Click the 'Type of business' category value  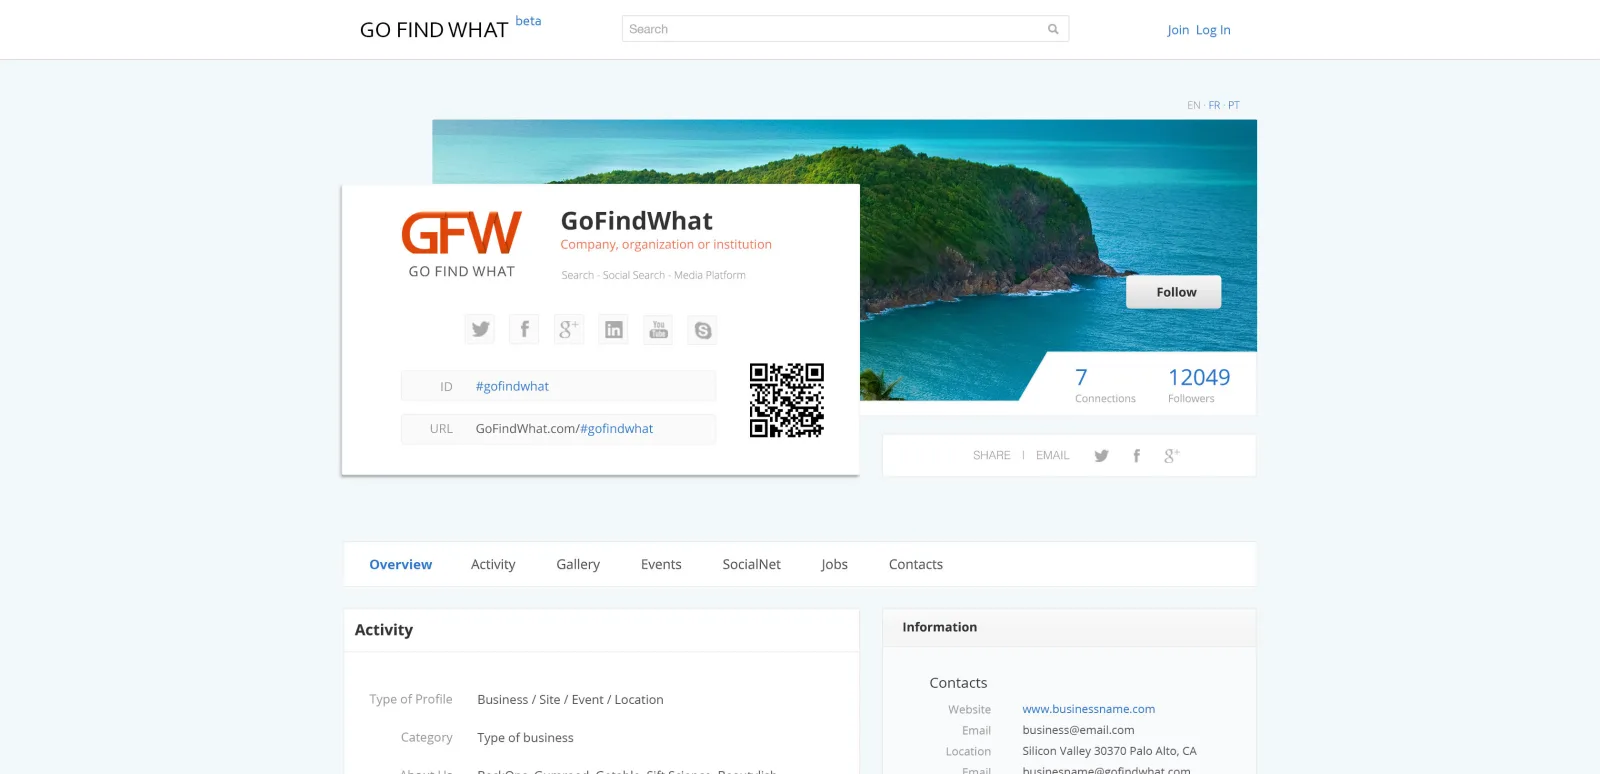coord(525,738)
